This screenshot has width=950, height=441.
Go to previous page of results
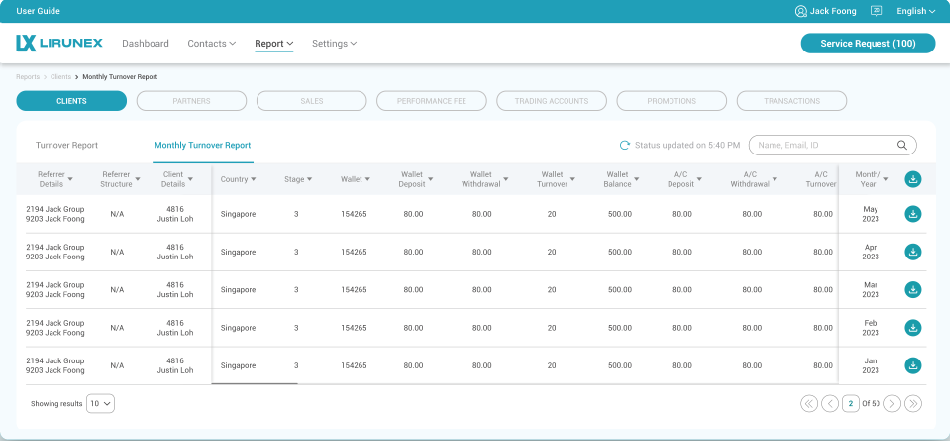[830, 403]
